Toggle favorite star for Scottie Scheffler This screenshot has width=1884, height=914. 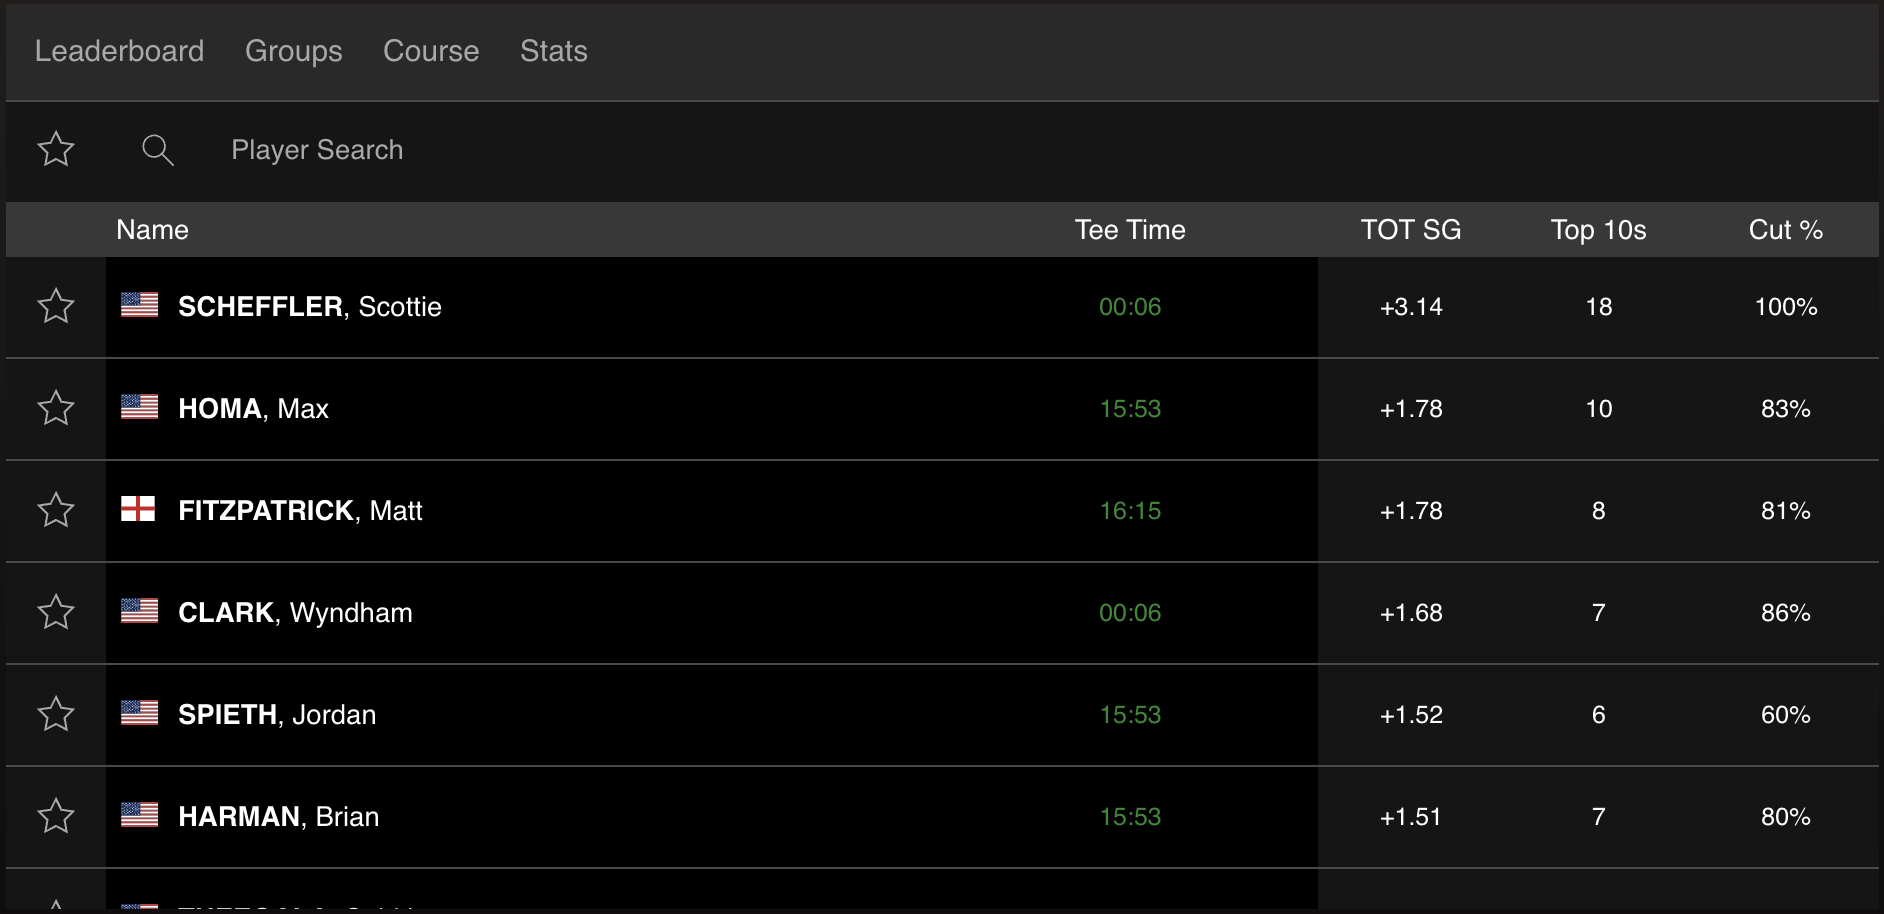click(x=56, y=306)
